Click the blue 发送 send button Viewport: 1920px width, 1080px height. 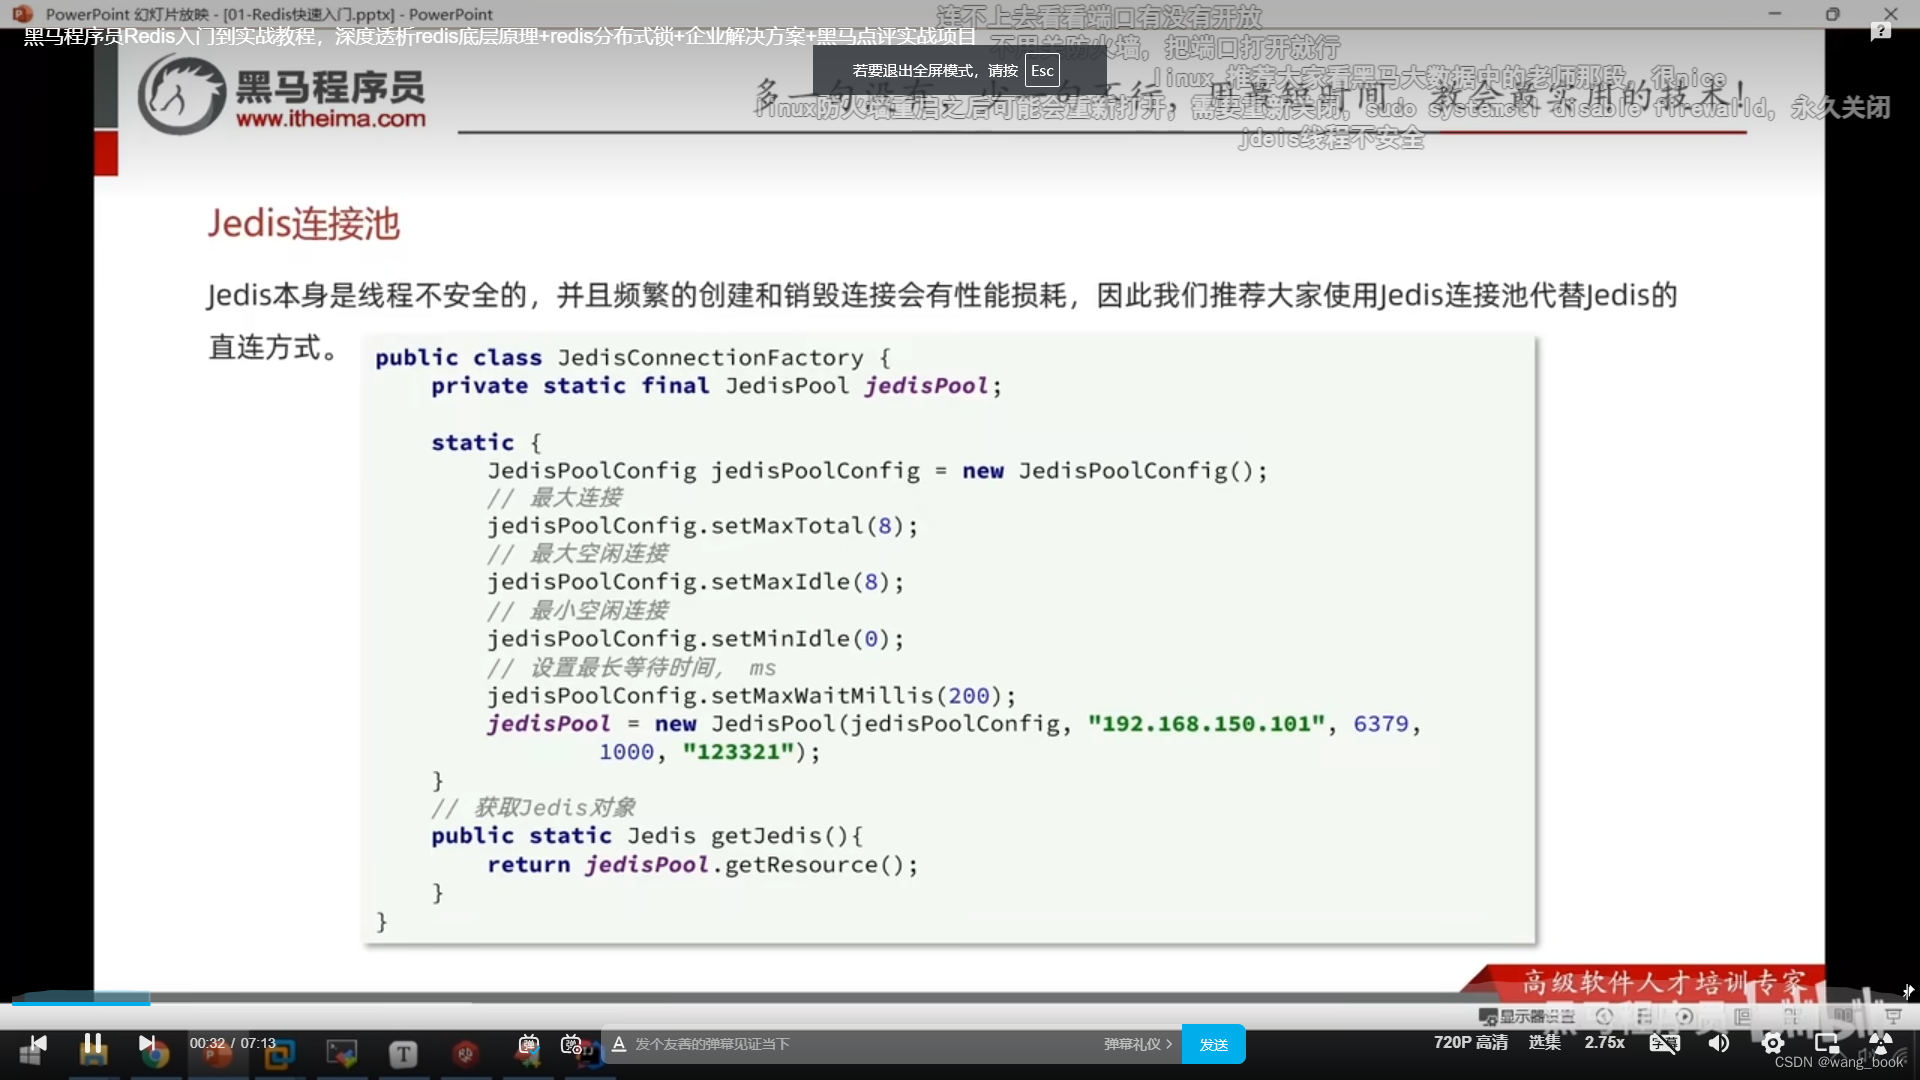(1213, 1044)
